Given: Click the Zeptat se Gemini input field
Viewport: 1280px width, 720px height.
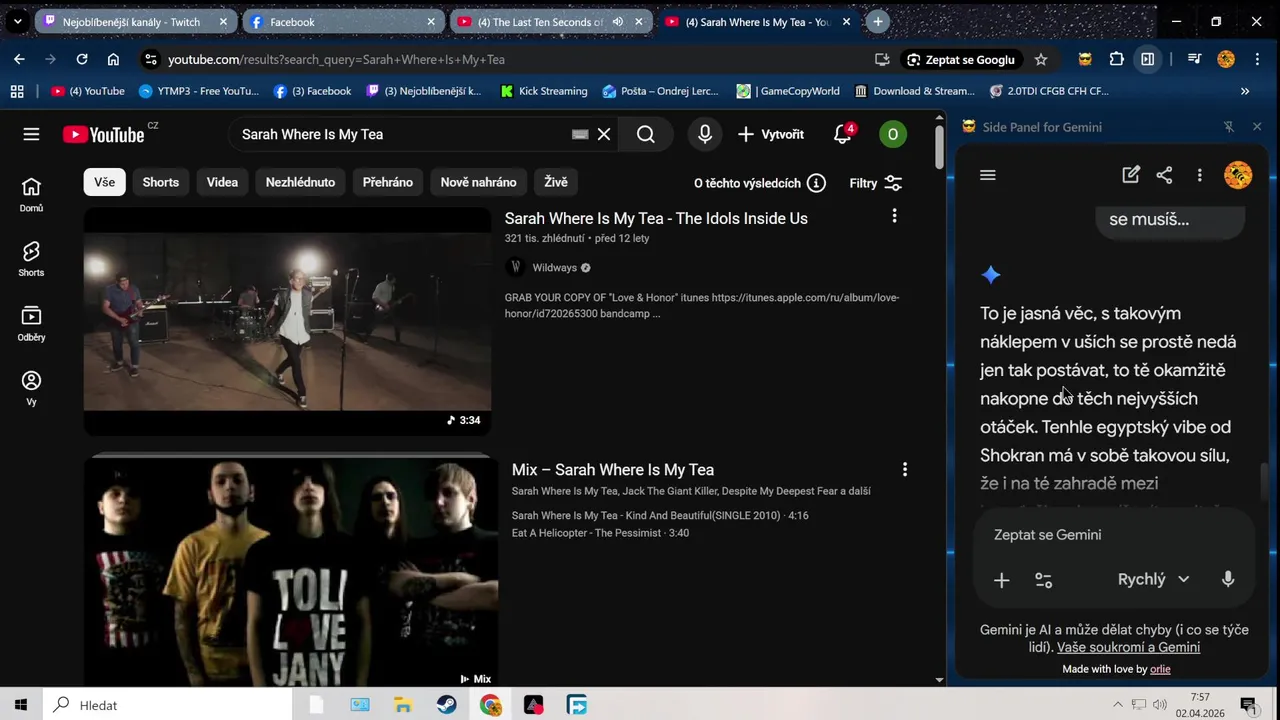Looking at the screenshot, I should click(1113, 535).
